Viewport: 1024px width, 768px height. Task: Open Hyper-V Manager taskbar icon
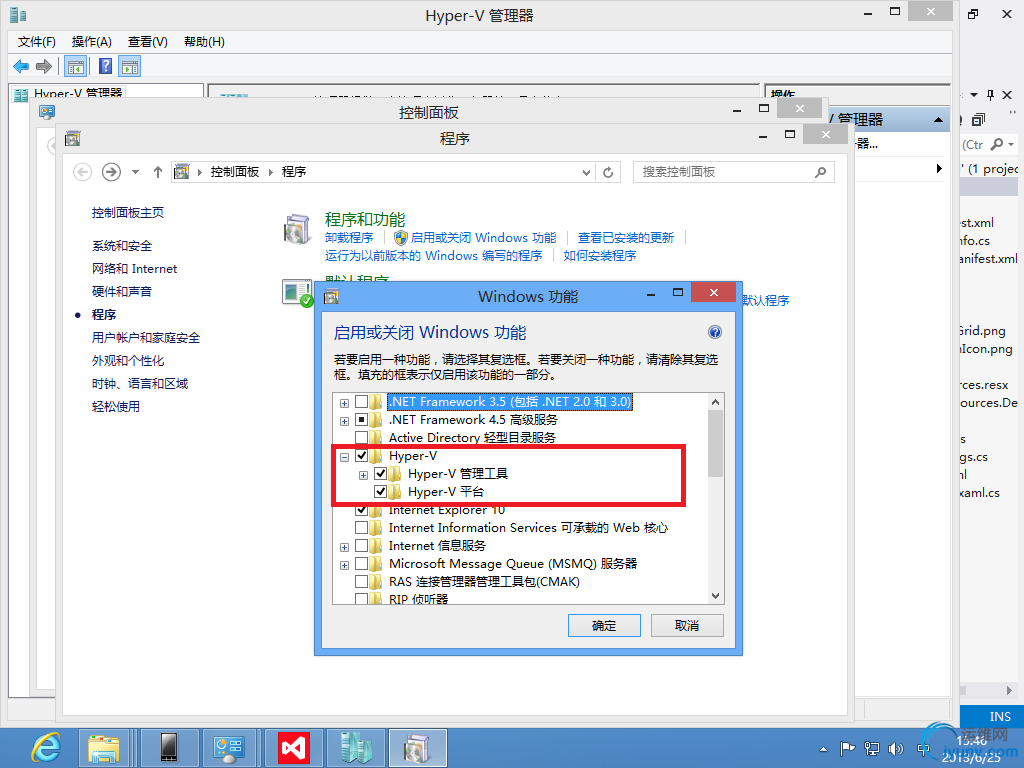pyautogui.click(x=356, y=748)
